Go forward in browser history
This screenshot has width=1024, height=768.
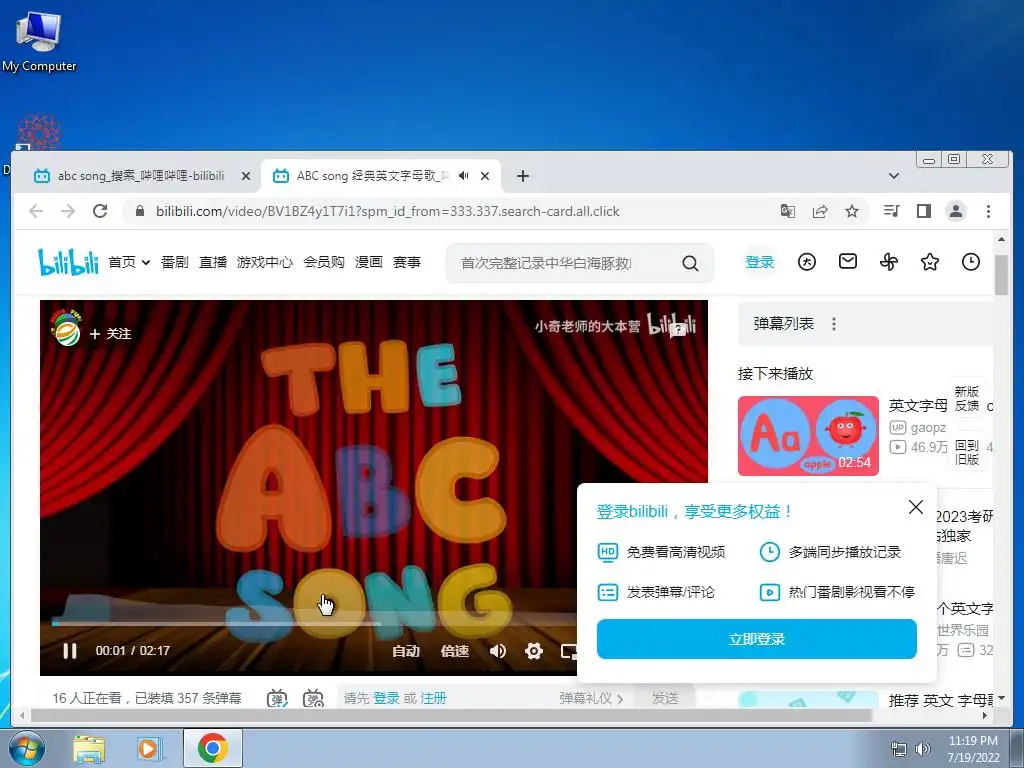68,211
